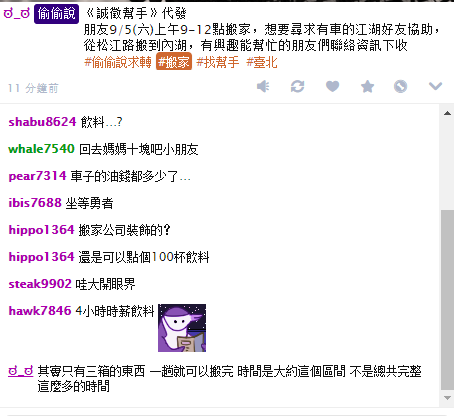Open the shabu8624 username
This screenshot has height=416, width=454.
tap(42, 122)
